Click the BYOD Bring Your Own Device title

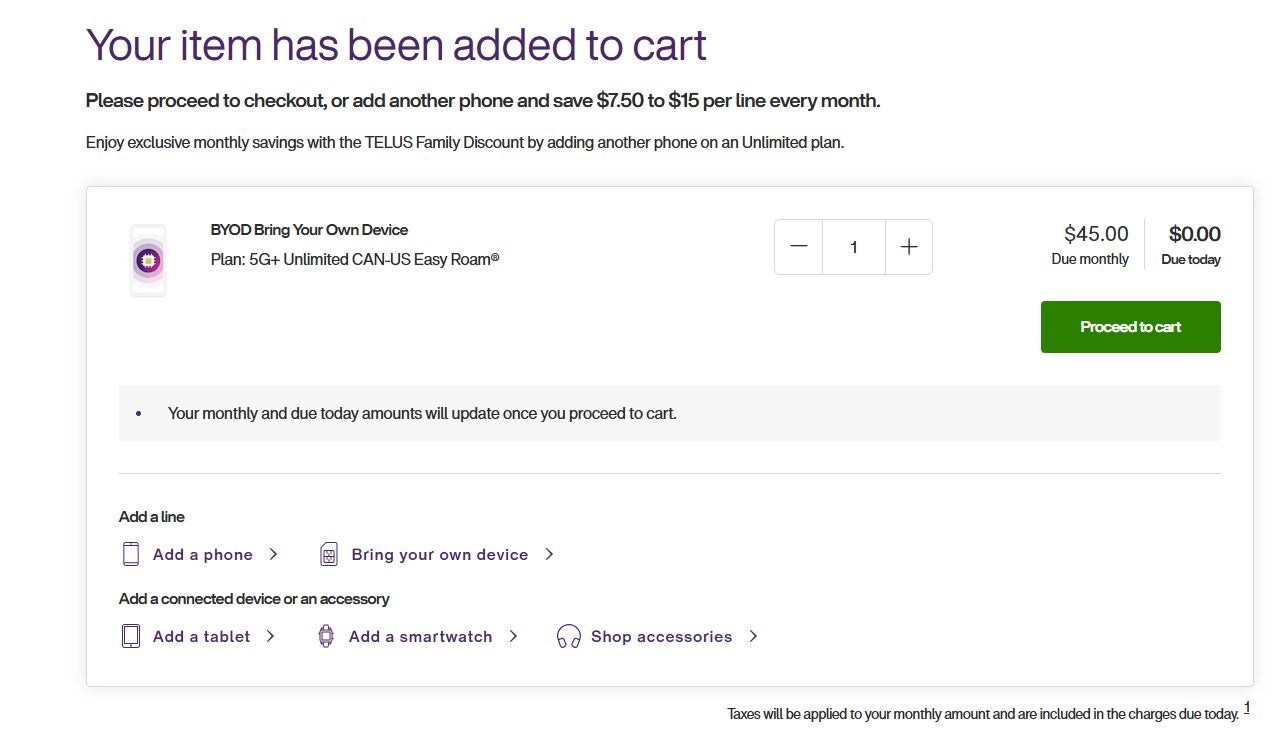click(x=310, y=230)
